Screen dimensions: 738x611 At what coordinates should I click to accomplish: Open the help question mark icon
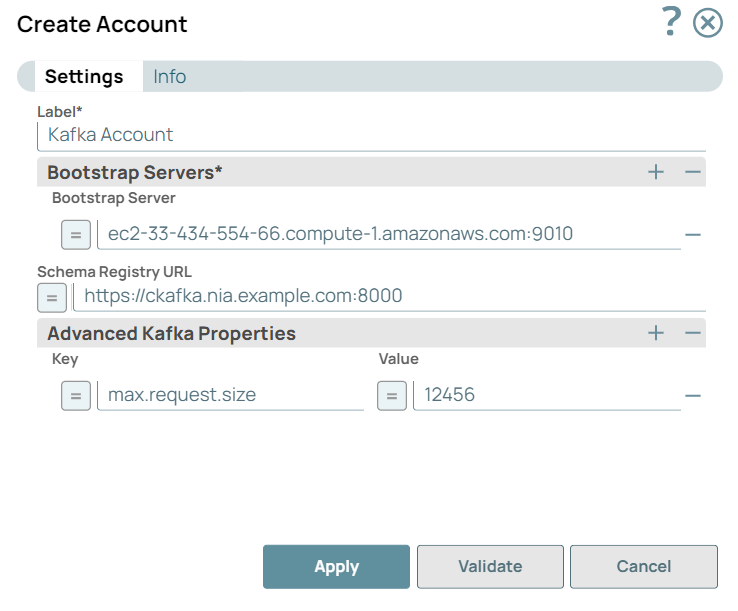(671, 22)
